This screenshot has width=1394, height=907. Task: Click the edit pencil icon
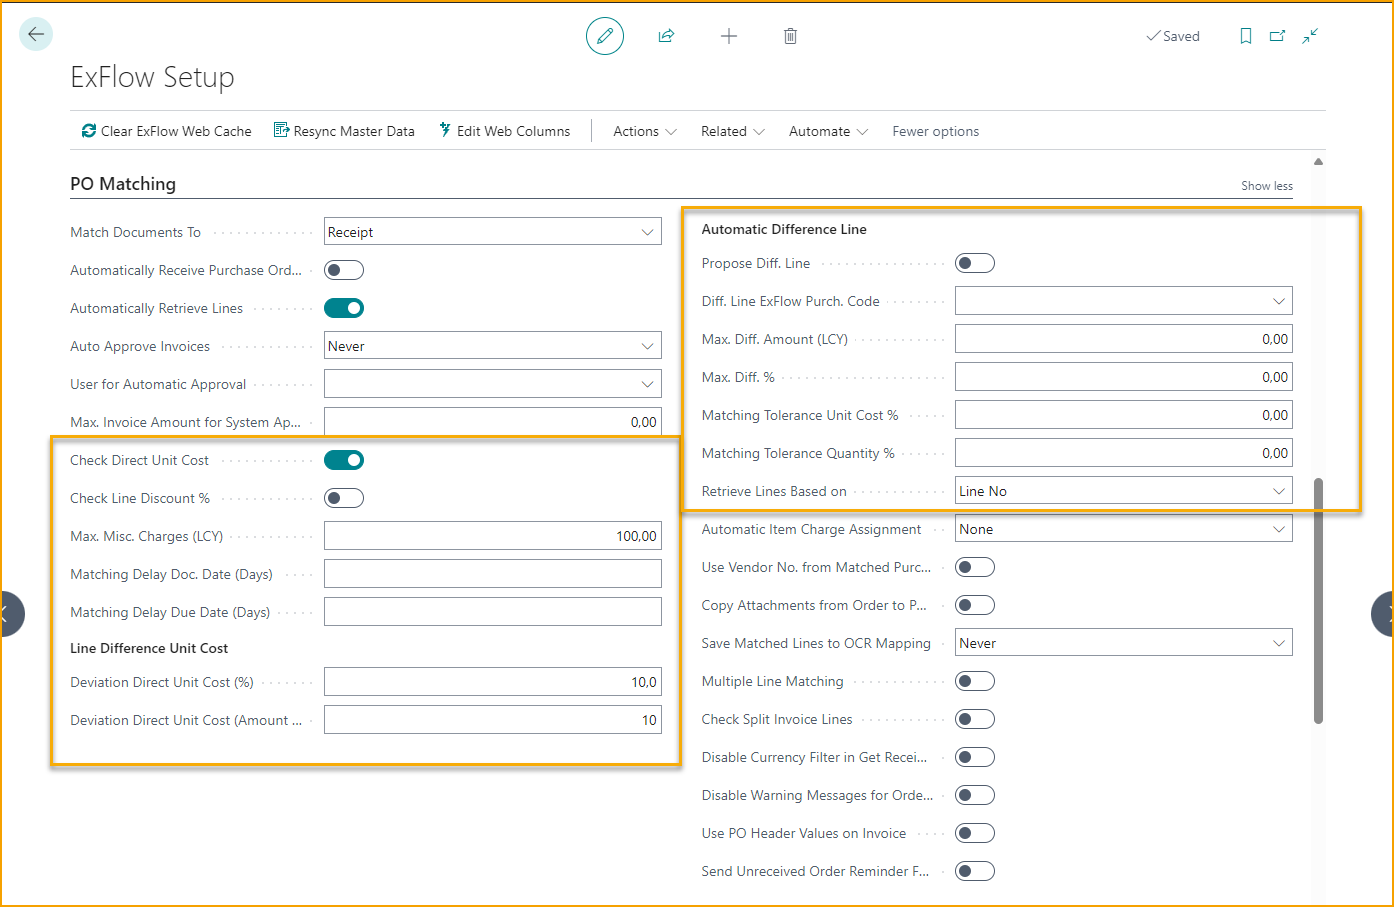(605, 36)
